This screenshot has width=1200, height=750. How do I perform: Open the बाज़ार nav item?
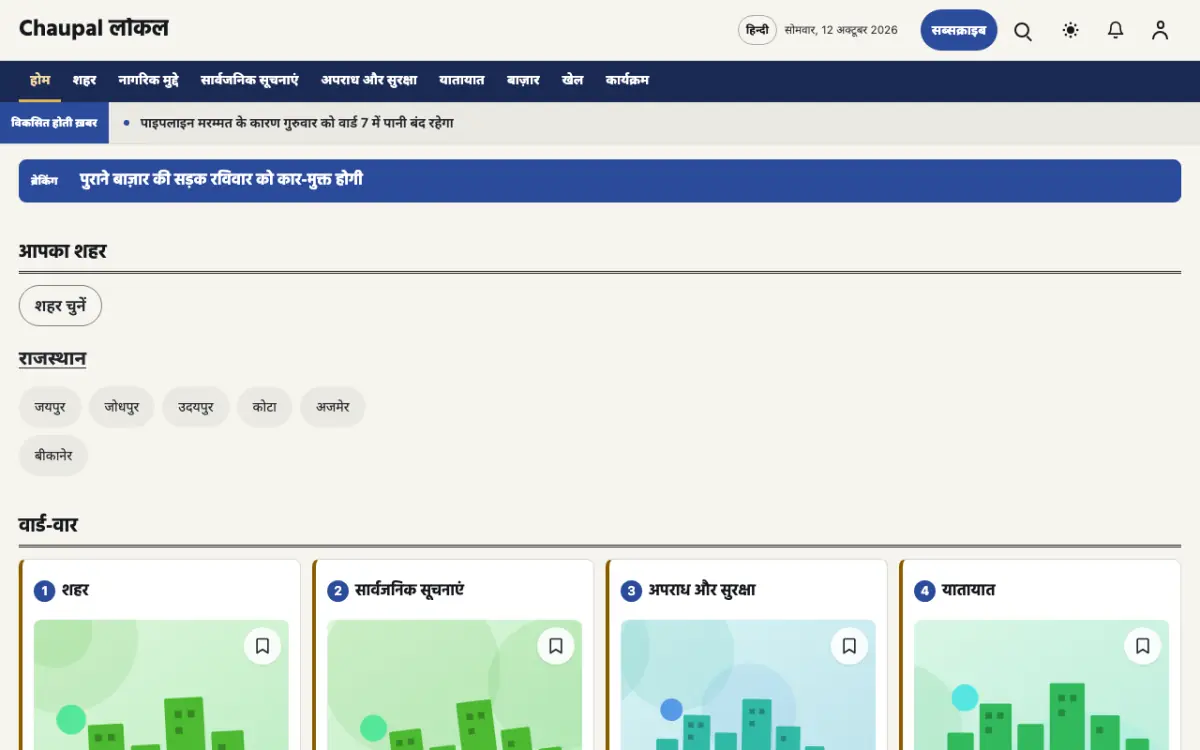(x=523, y=80)
